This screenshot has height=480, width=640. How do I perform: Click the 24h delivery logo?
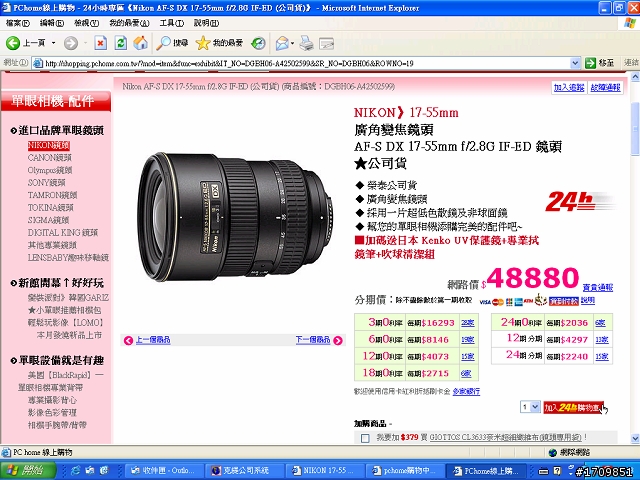click(580, 201)
